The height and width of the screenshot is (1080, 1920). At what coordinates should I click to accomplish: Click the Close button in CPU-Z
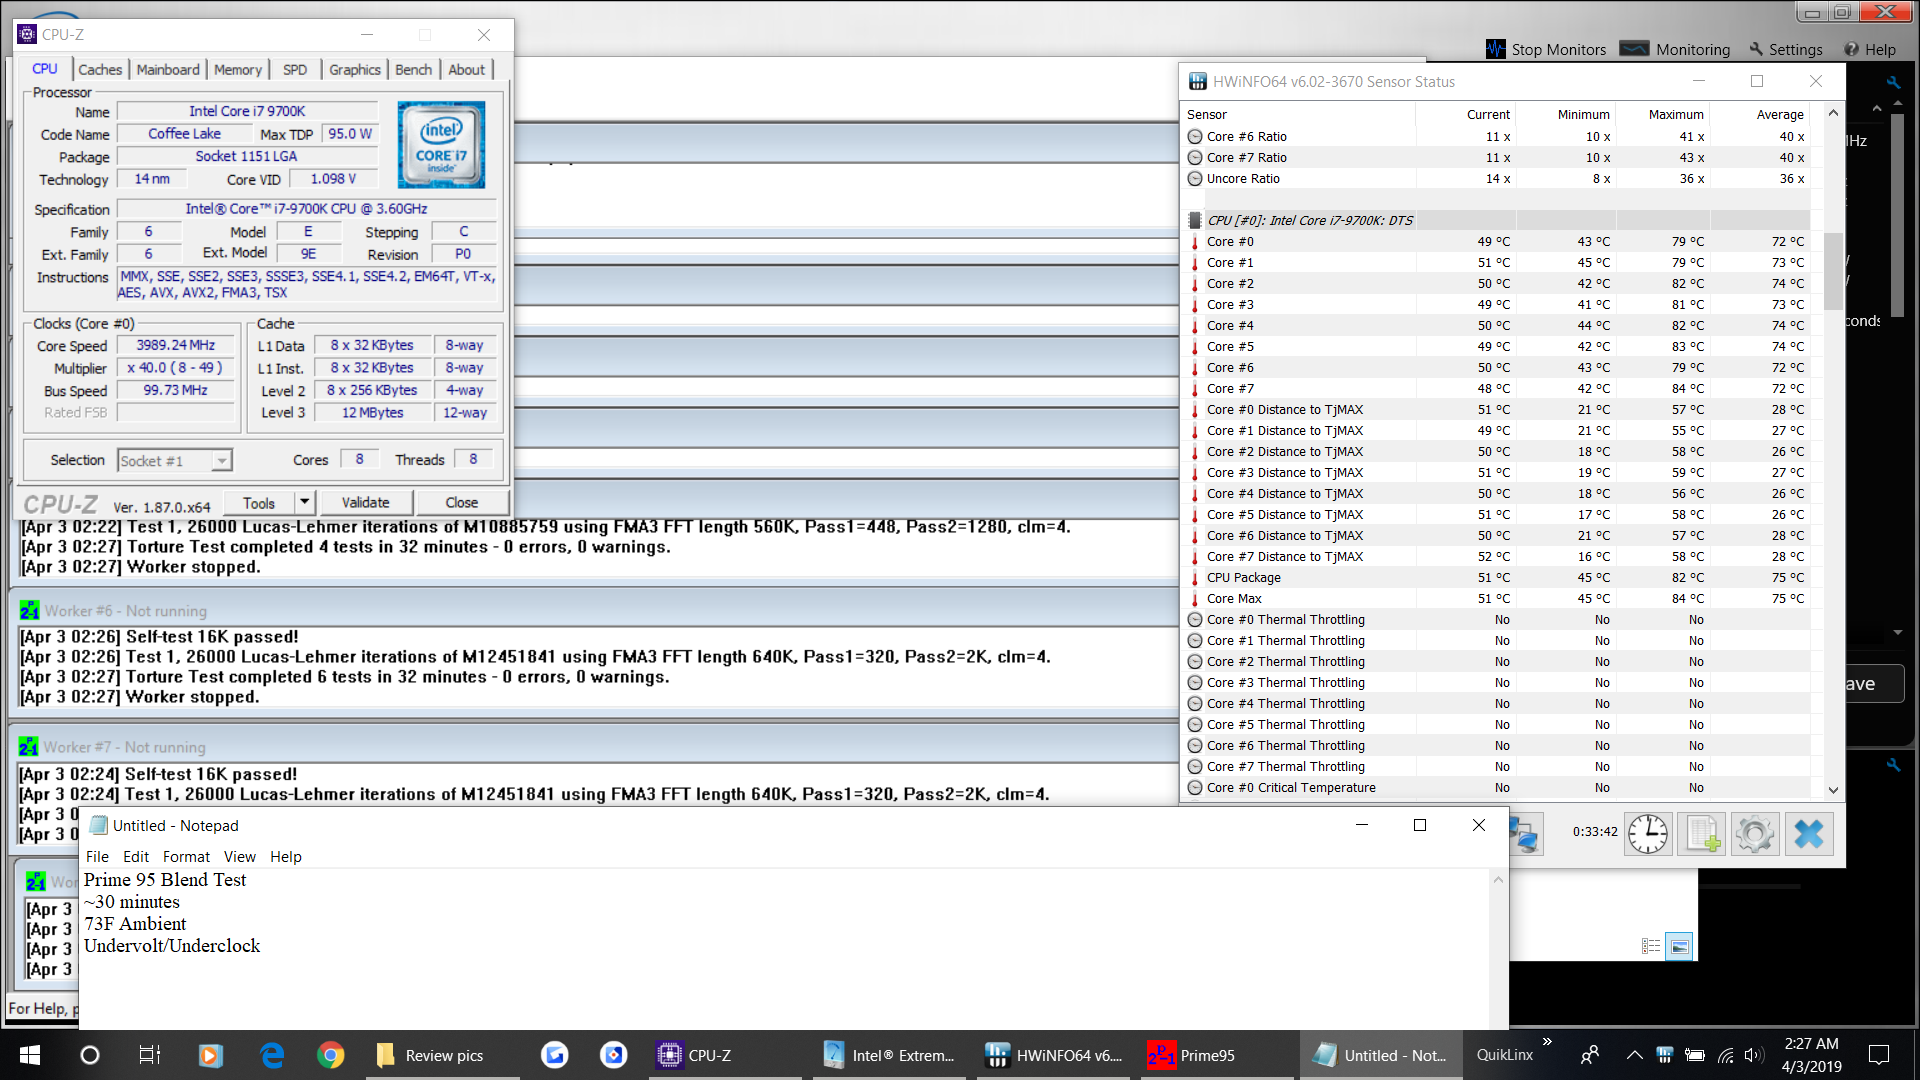click(x=461, y=502)
